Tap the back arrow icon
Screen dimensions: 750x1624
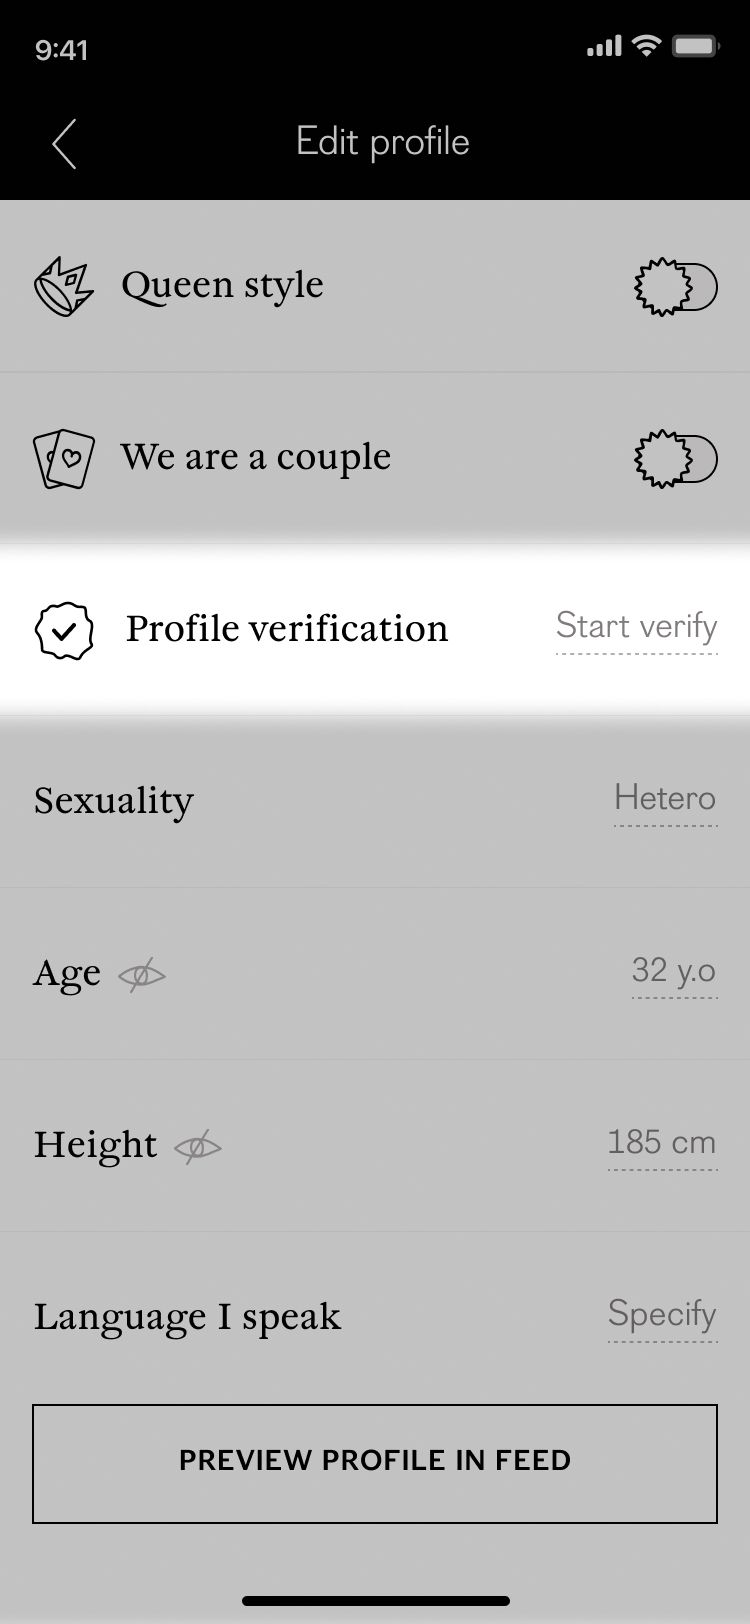click(x=64, y=144)
